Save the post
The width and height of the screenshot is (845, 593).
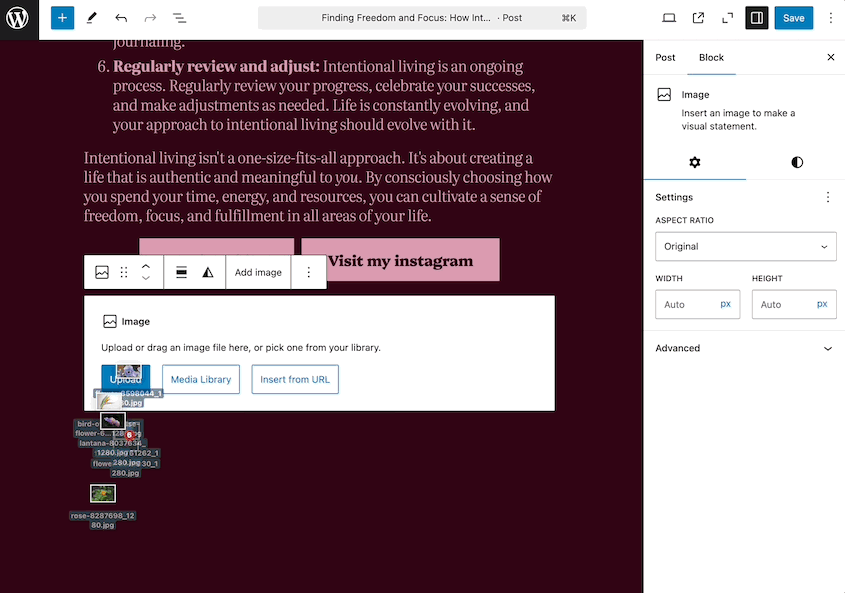[793, 18]
